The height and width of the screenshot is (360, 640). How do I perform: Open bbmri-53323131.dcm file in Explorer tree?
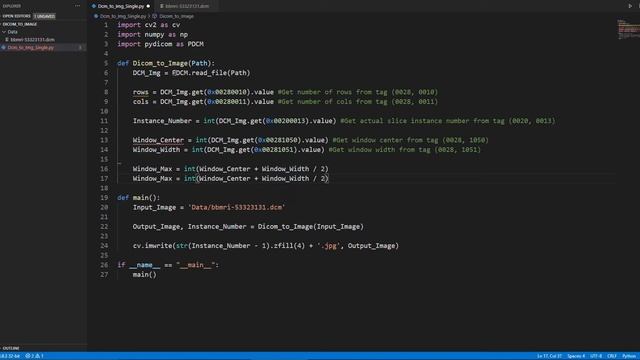32,40
